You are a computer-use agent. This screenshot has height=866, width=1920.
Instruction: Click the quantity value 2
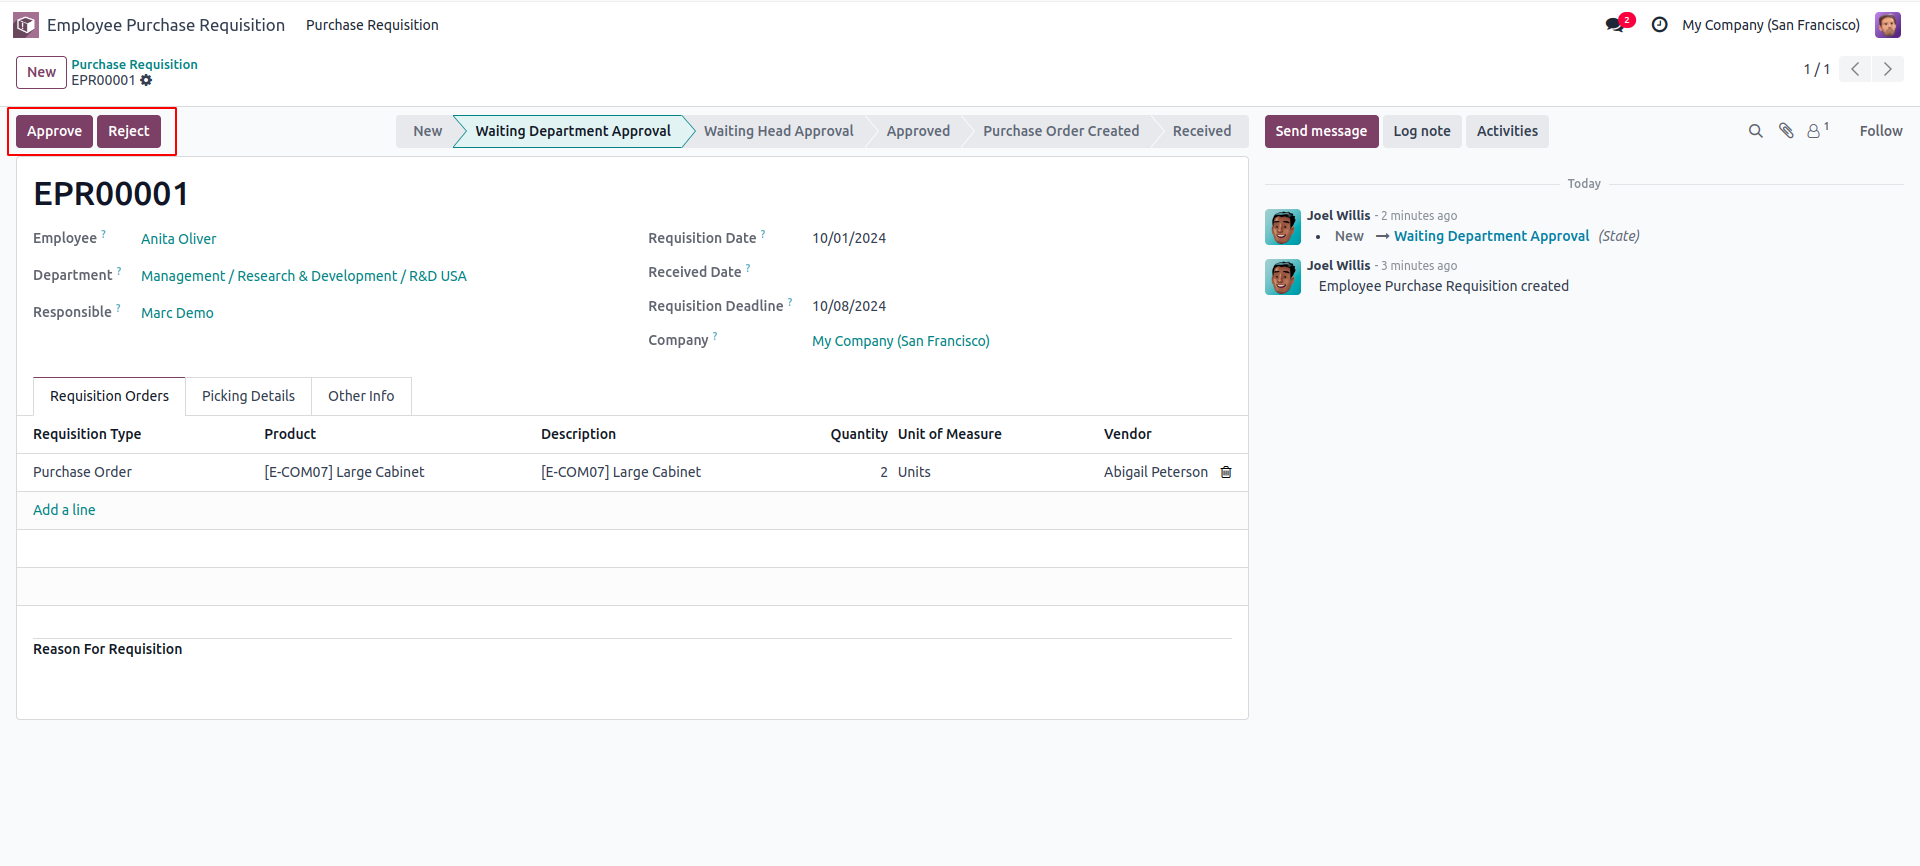pos(883,472)
